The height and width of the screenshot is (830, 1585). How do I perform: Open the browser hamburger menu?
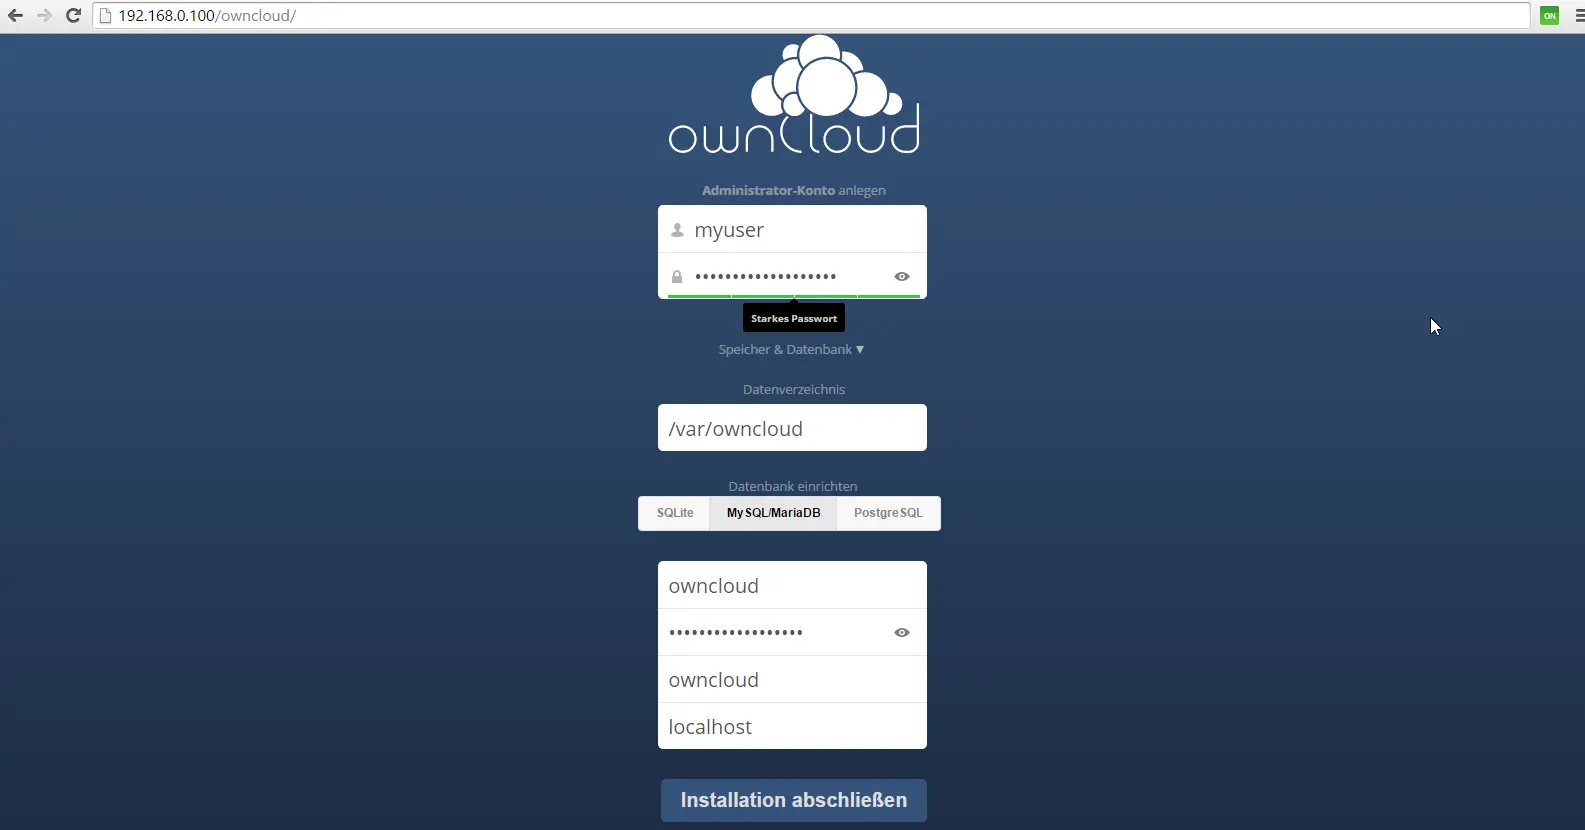[1579, 16]
